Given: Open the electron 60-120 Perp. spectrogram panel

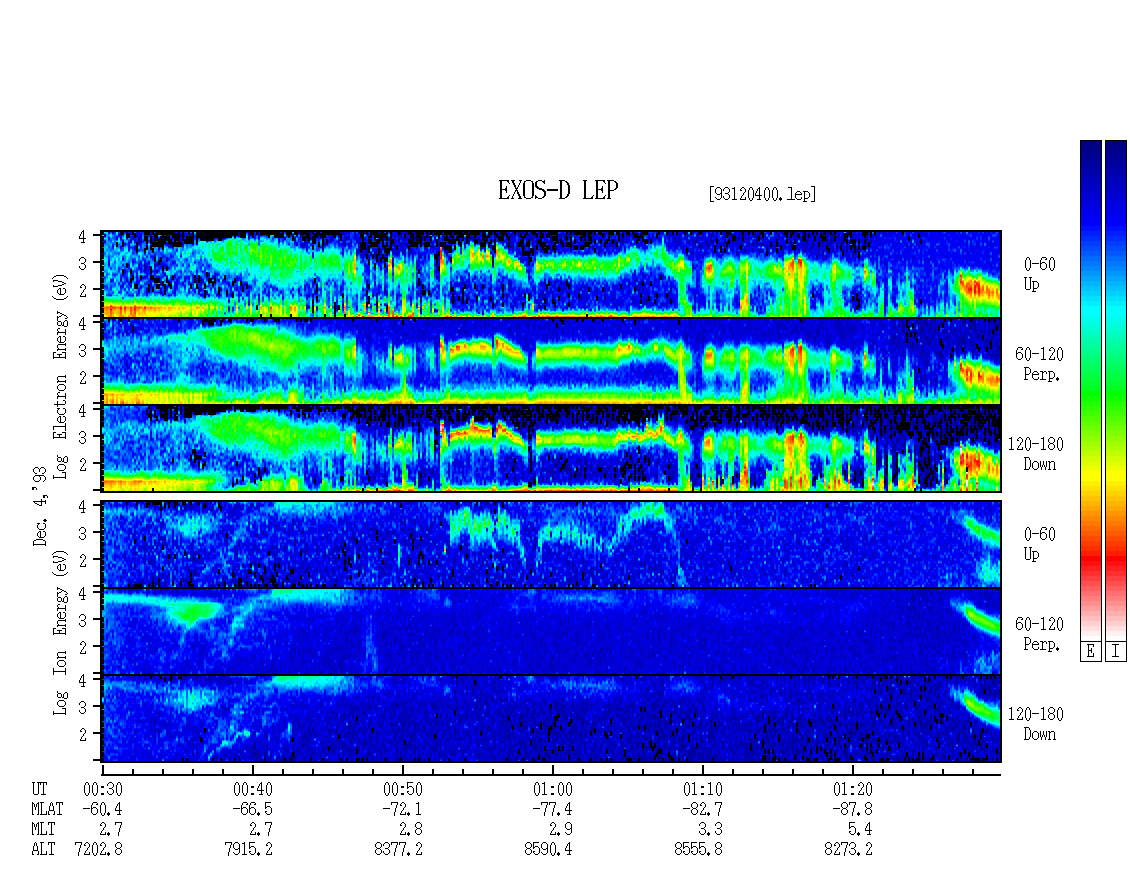Looking at the screenshot, I should click(x=551, y=360).
